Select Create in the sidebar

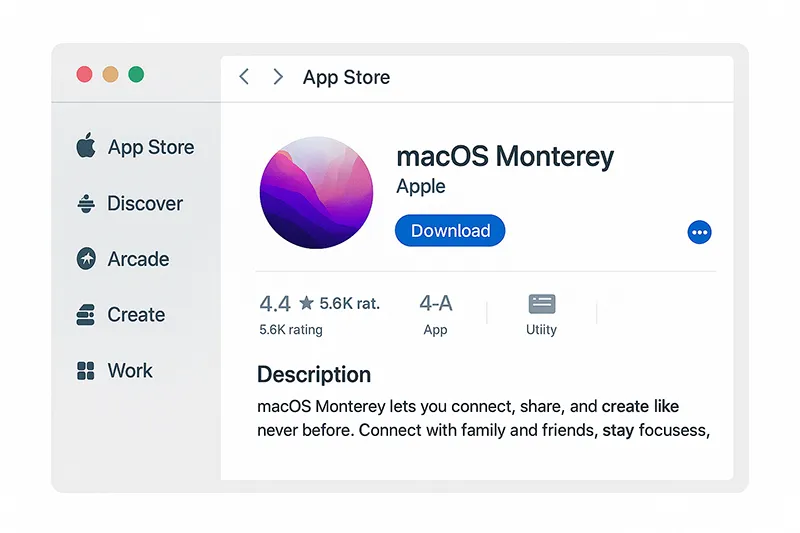coord(136,315)
